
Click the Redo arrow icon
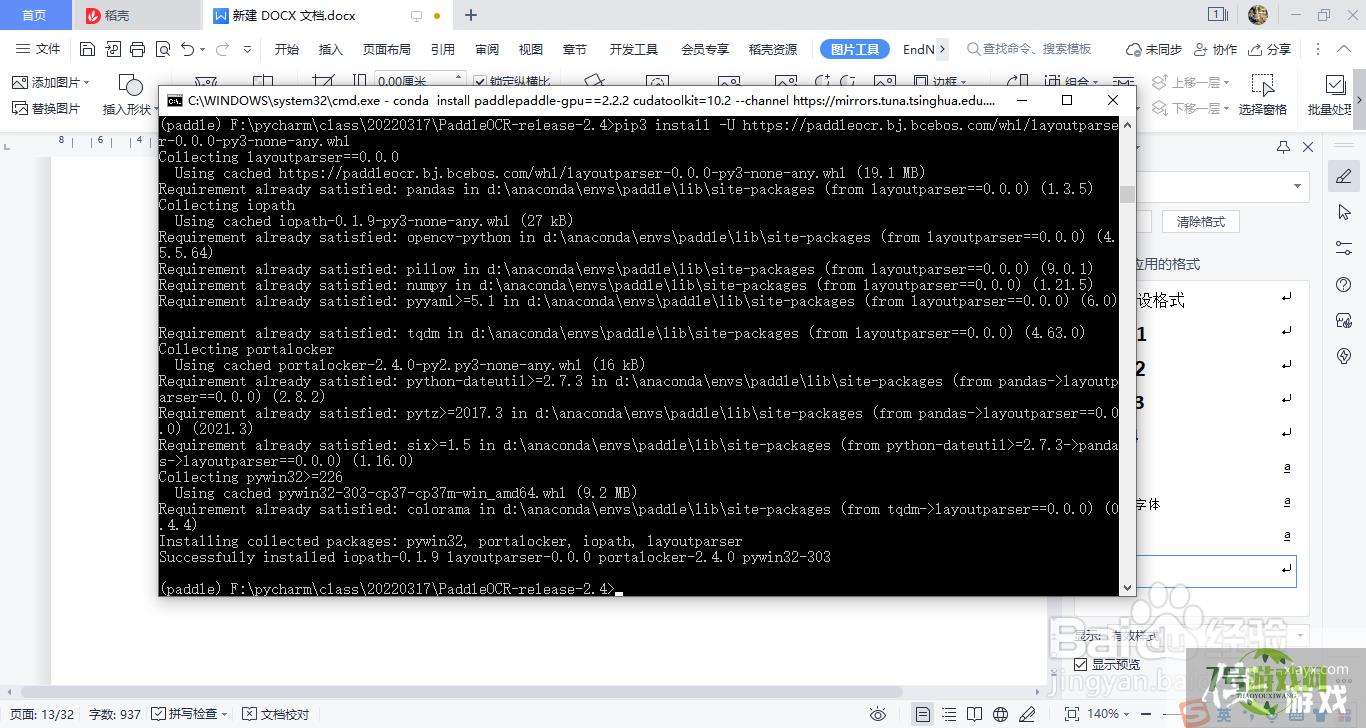223,49
